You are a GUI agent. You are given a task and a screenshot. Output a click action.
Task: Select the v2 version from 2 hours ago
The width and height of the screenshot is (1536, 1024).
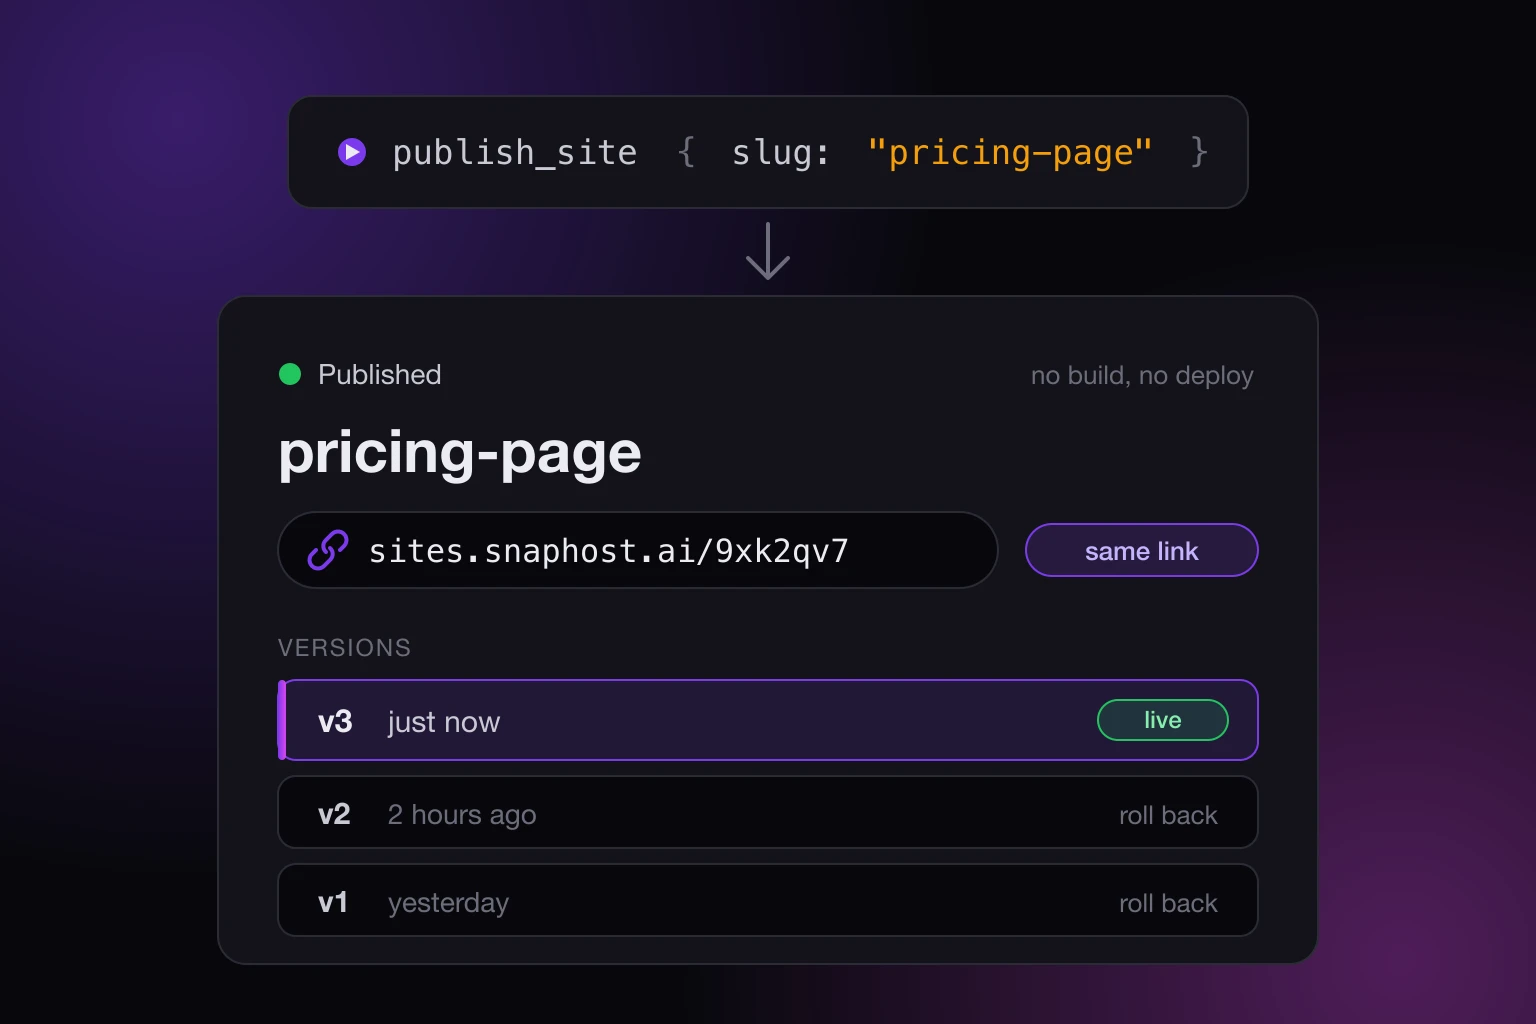768,812
